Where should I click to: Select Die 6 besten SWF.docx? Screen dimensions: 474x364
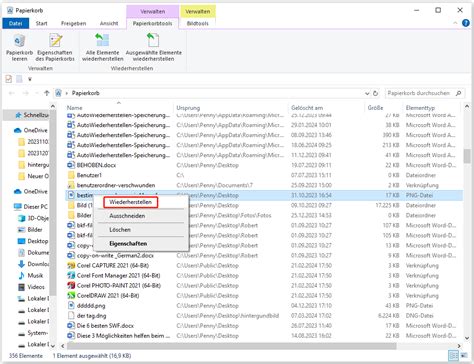(x=105, y=326)
